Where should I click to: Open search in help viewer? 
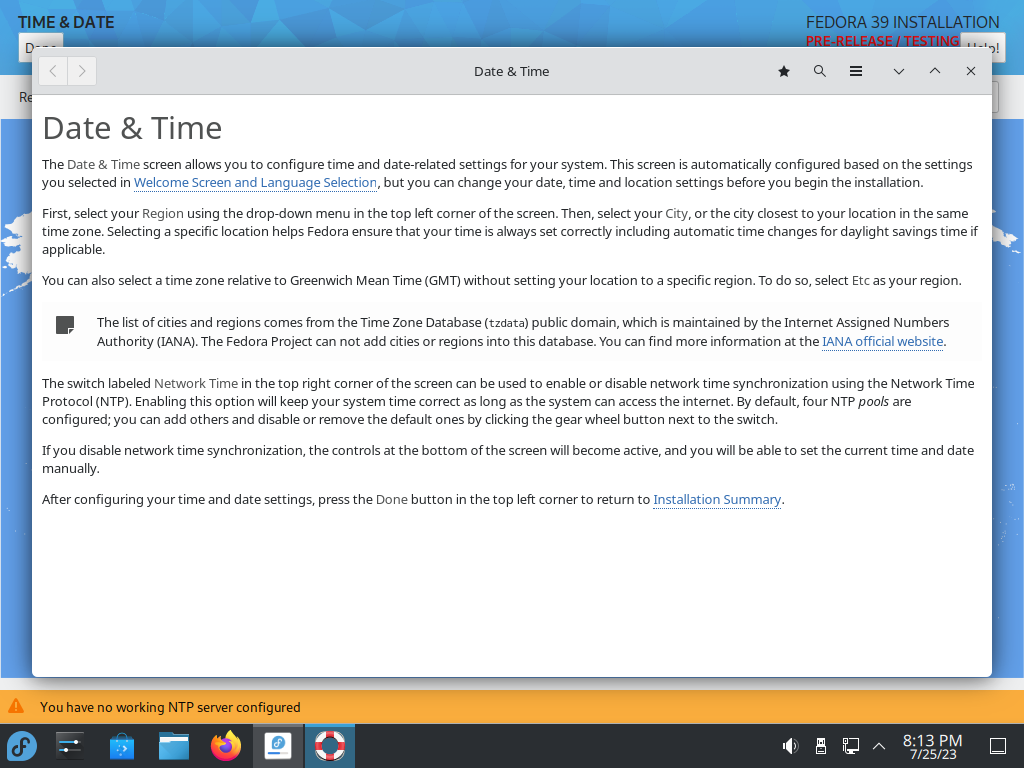coord(820,71)
